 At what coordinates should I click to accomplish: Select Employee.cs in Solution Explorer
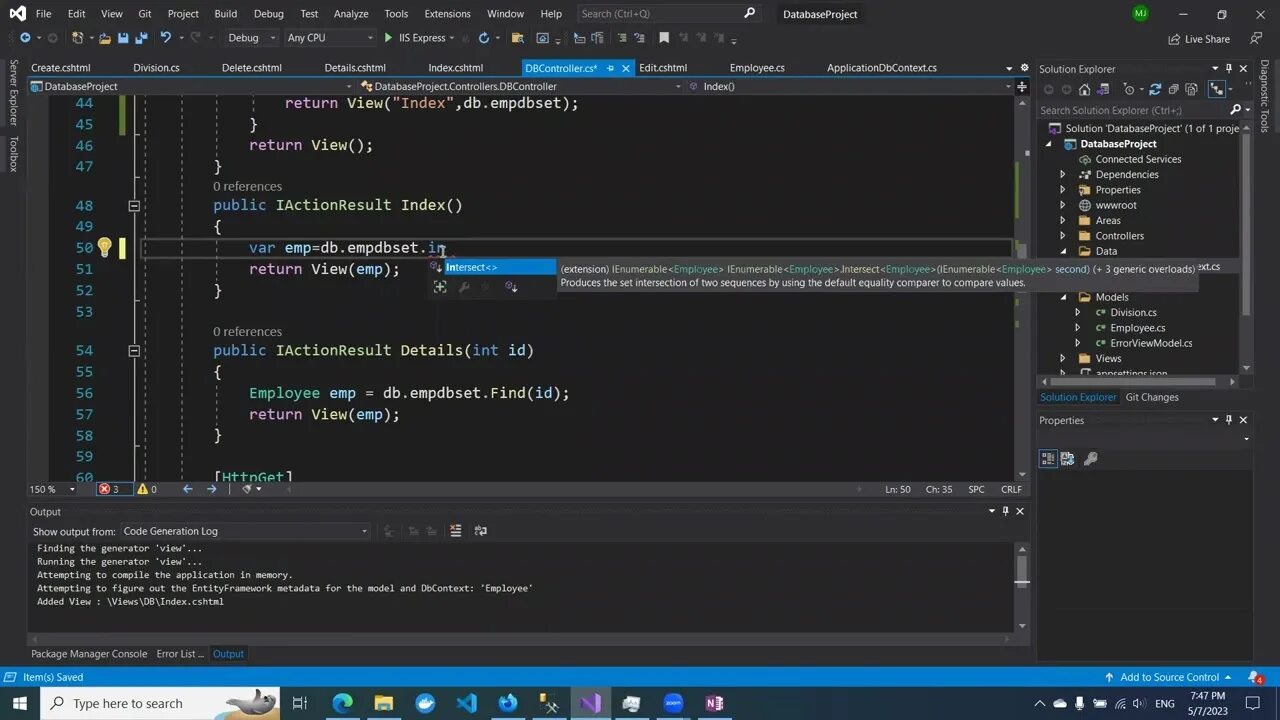(1137, 328)
